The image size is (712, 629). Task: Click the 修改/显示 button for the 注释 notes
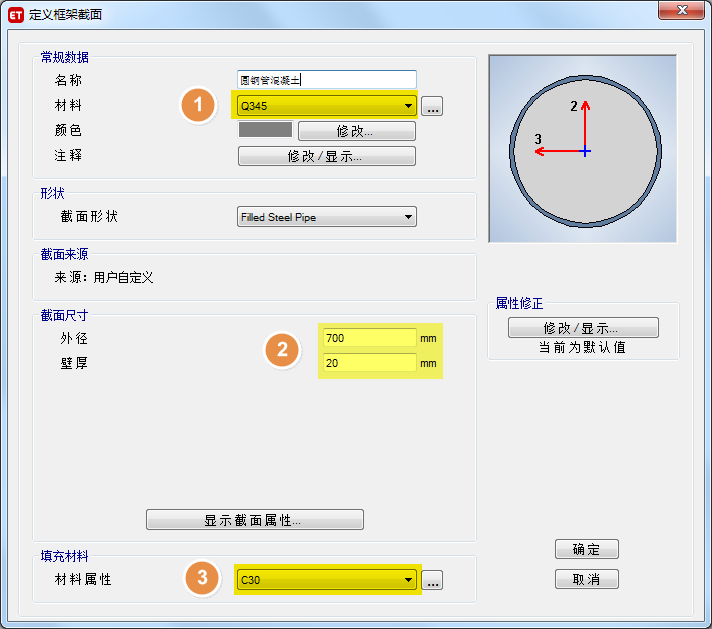(326, 156)
